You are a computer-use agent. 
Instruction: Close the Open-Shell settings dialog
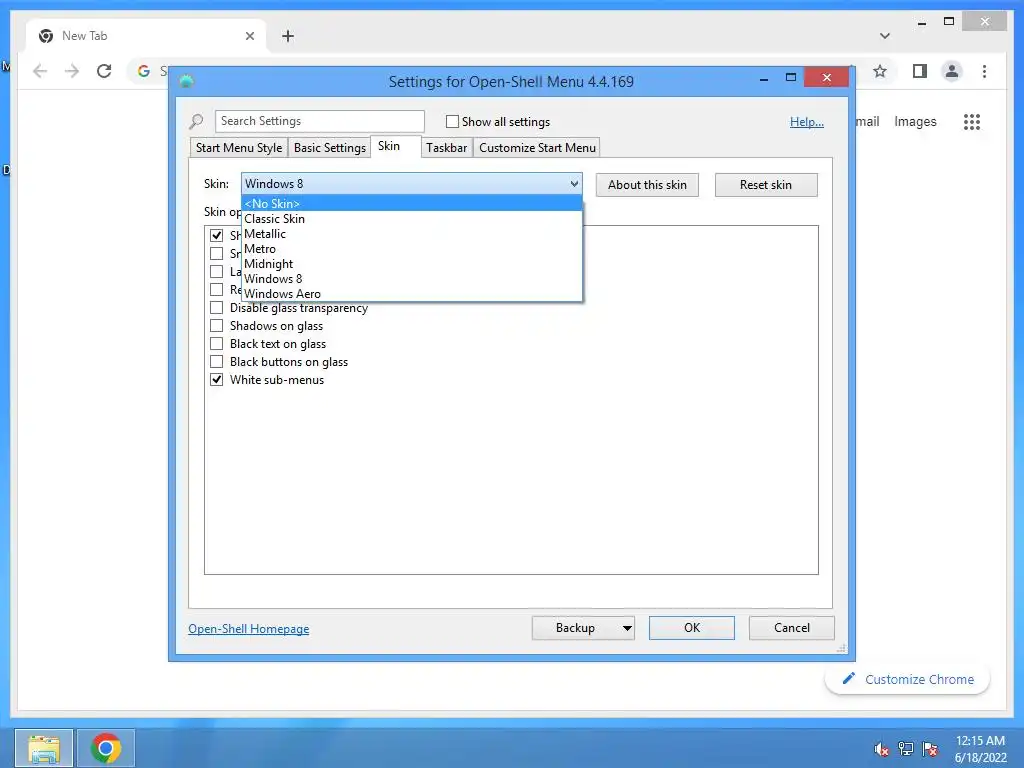point(827,78)
